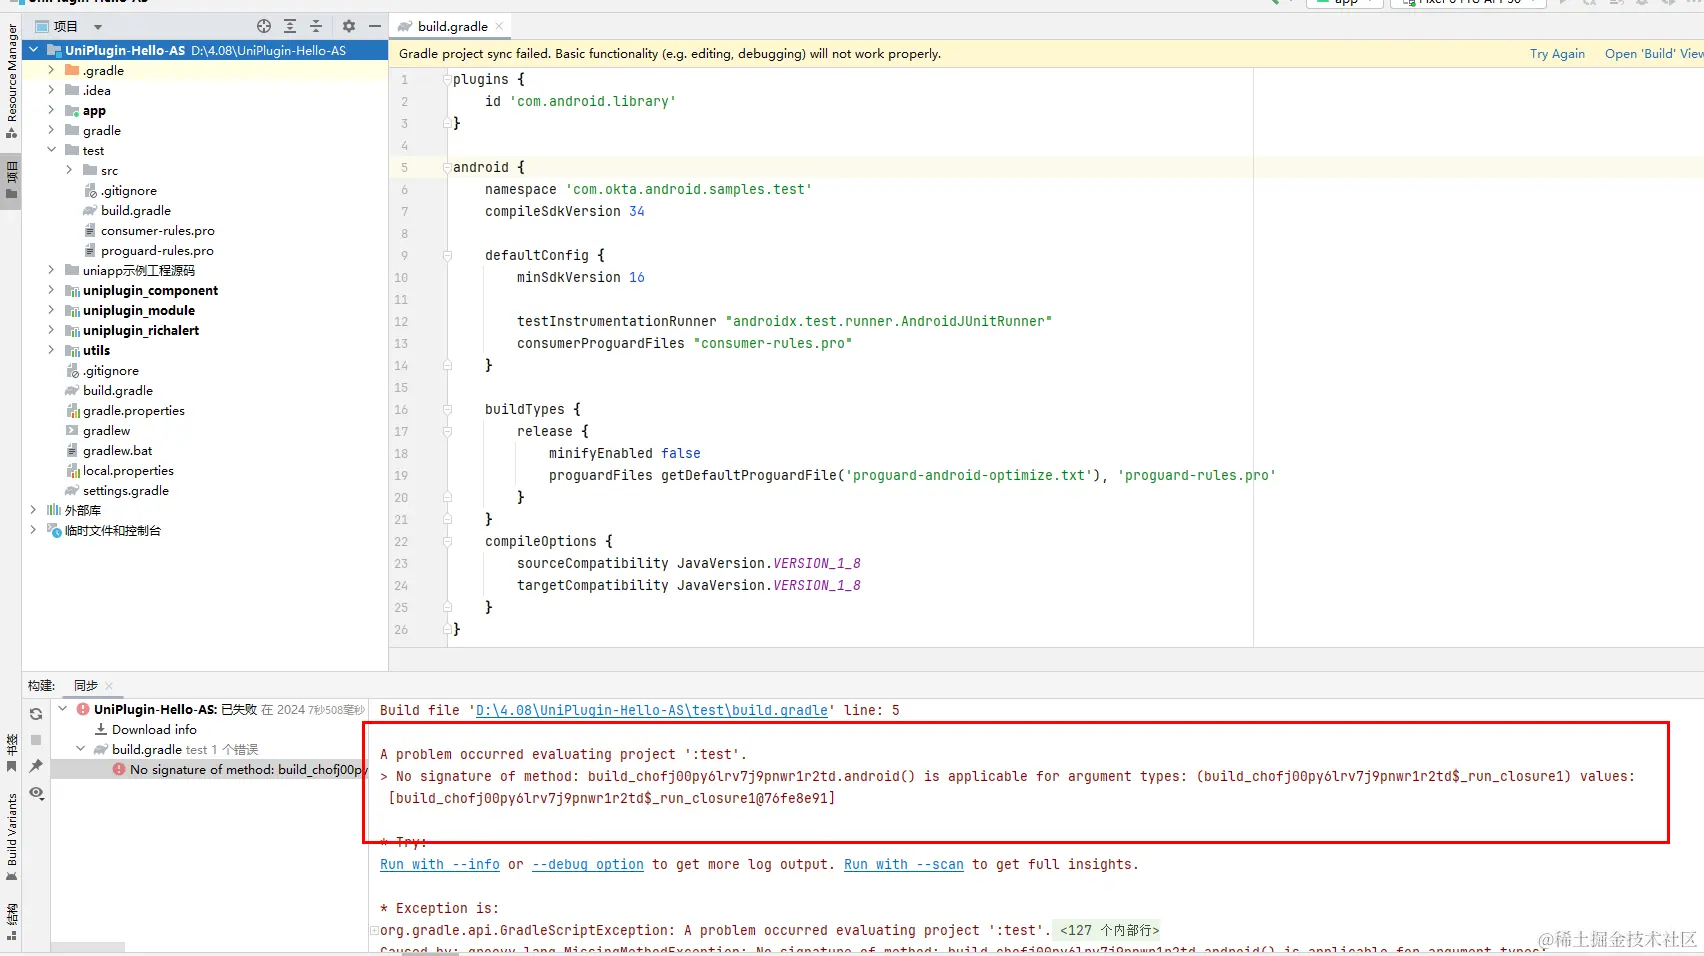Viewport: 1704px width, 956px height.
Task: Expand the 外部库 external libraries node
Action: [33, 510]
